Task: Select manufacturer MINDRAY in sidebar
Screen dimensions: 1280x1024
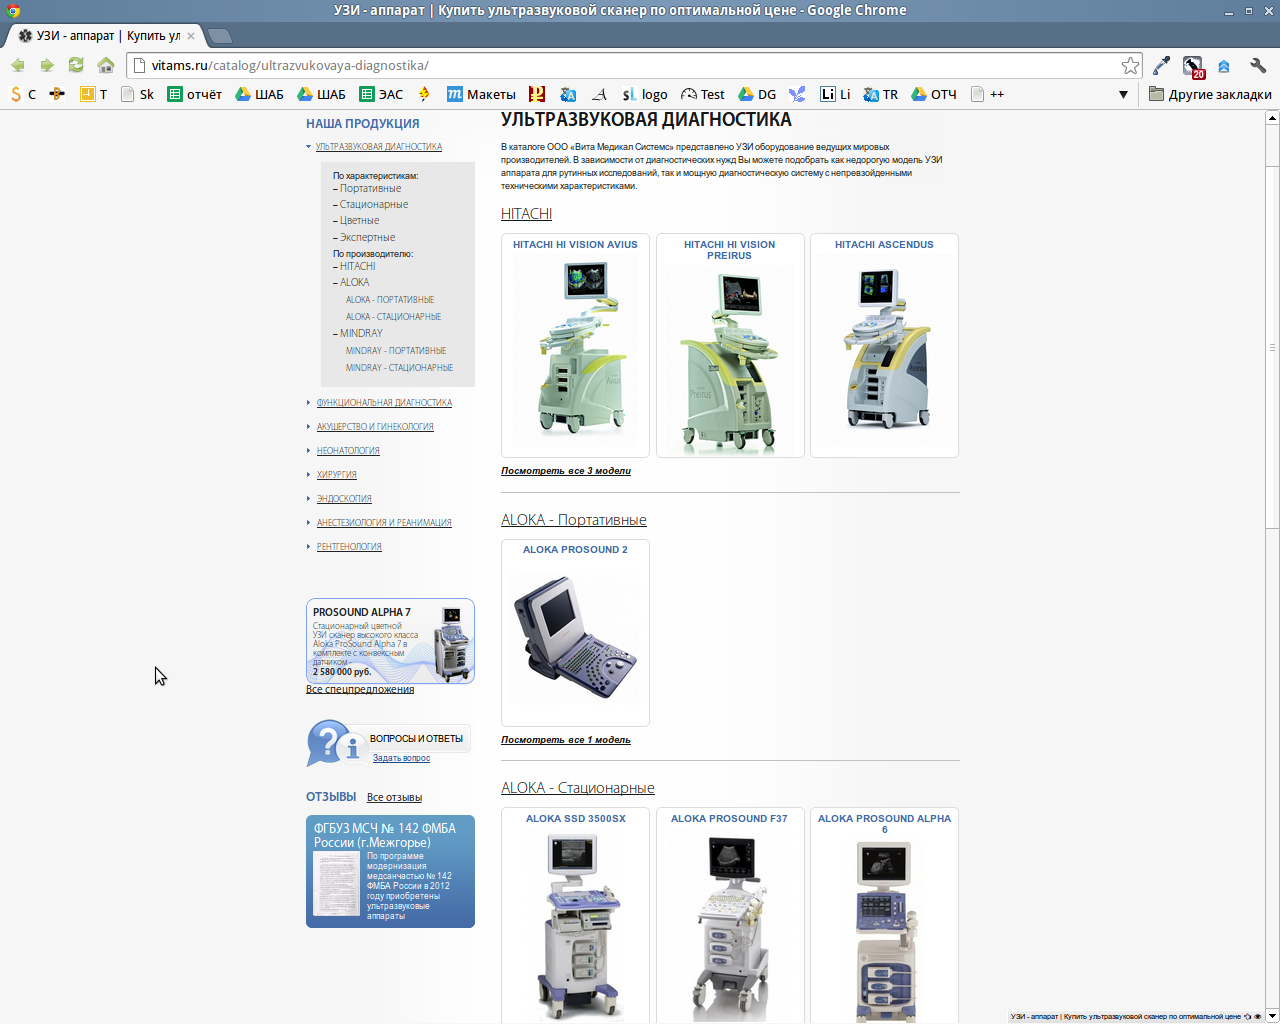Action: pos(361,333)
